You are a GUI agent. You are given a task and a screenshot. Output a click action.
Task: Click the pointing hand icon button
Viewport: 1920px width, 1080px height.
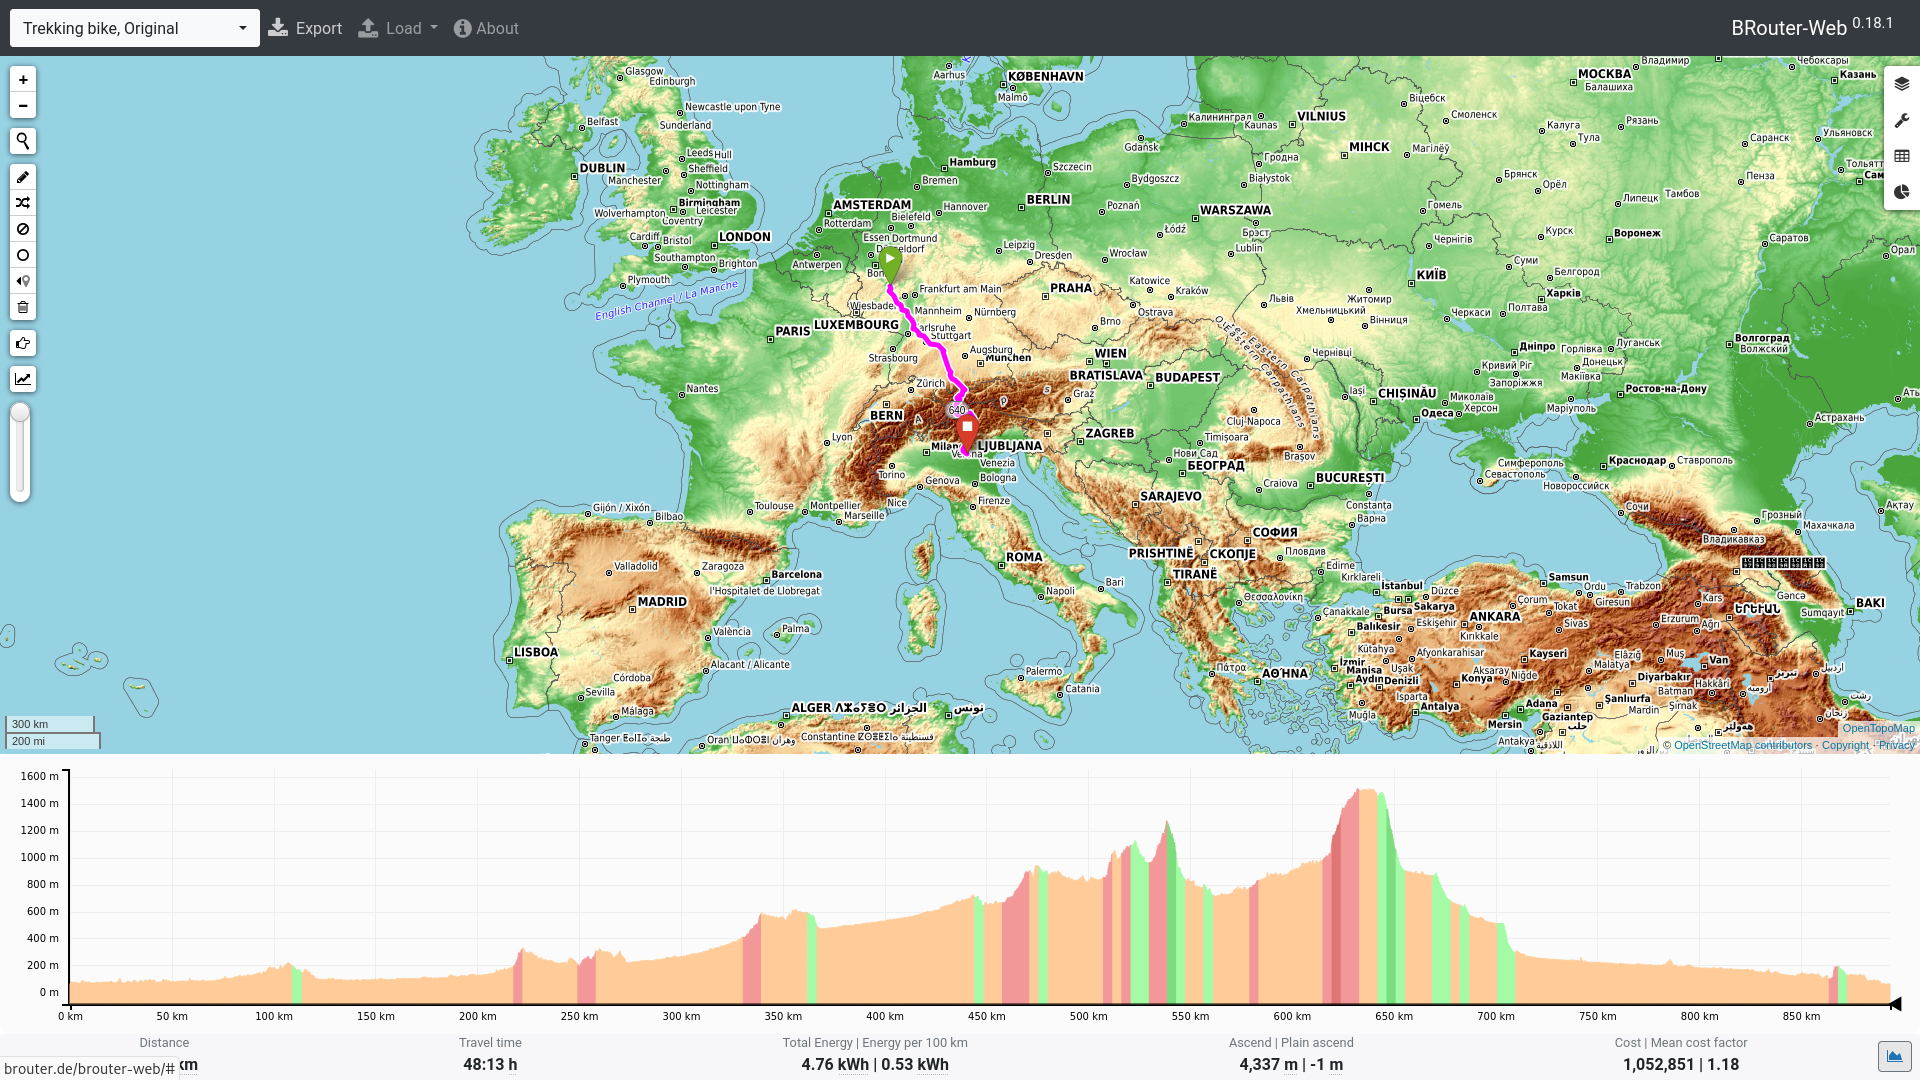click(23, 343)
